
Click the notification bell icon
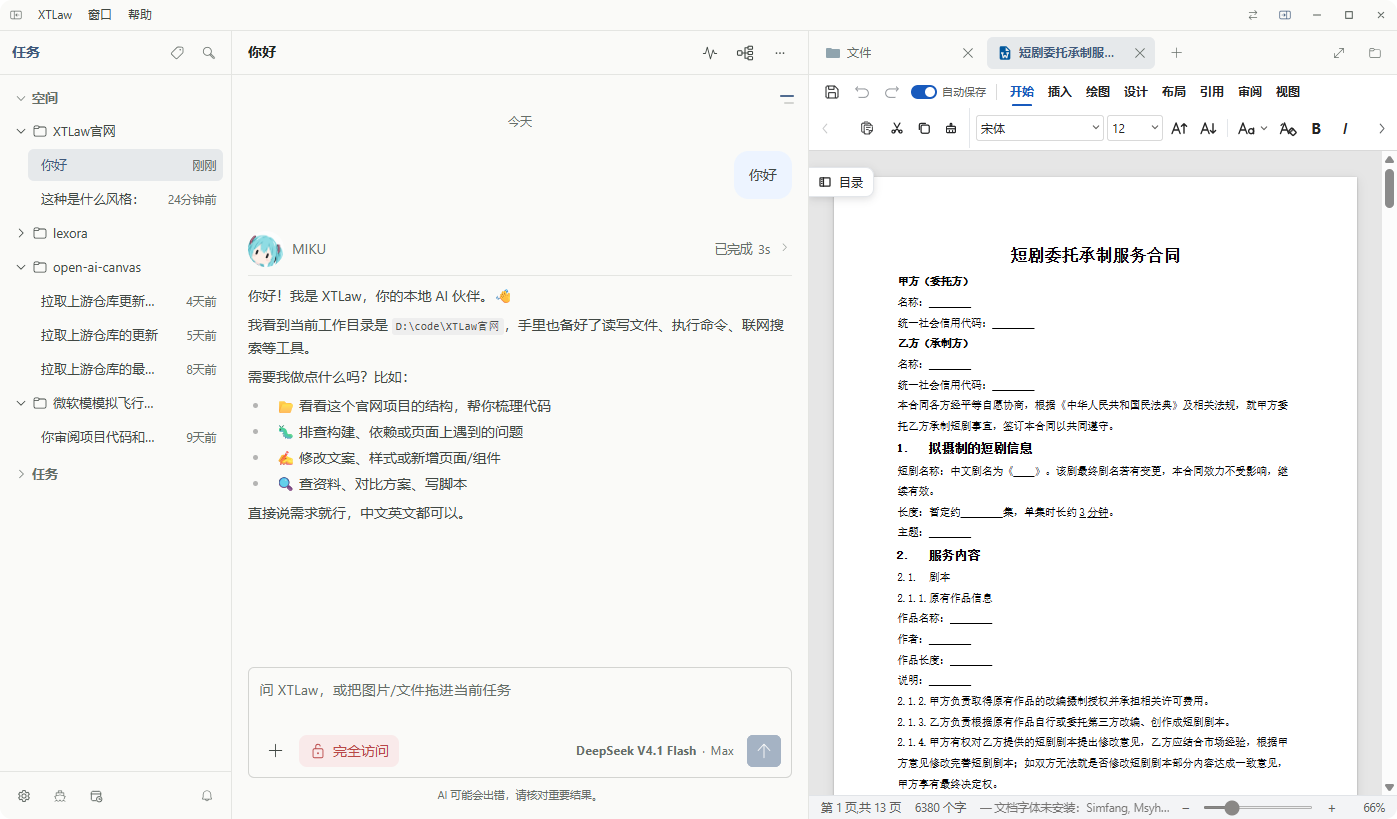click(x=207, y=796)
